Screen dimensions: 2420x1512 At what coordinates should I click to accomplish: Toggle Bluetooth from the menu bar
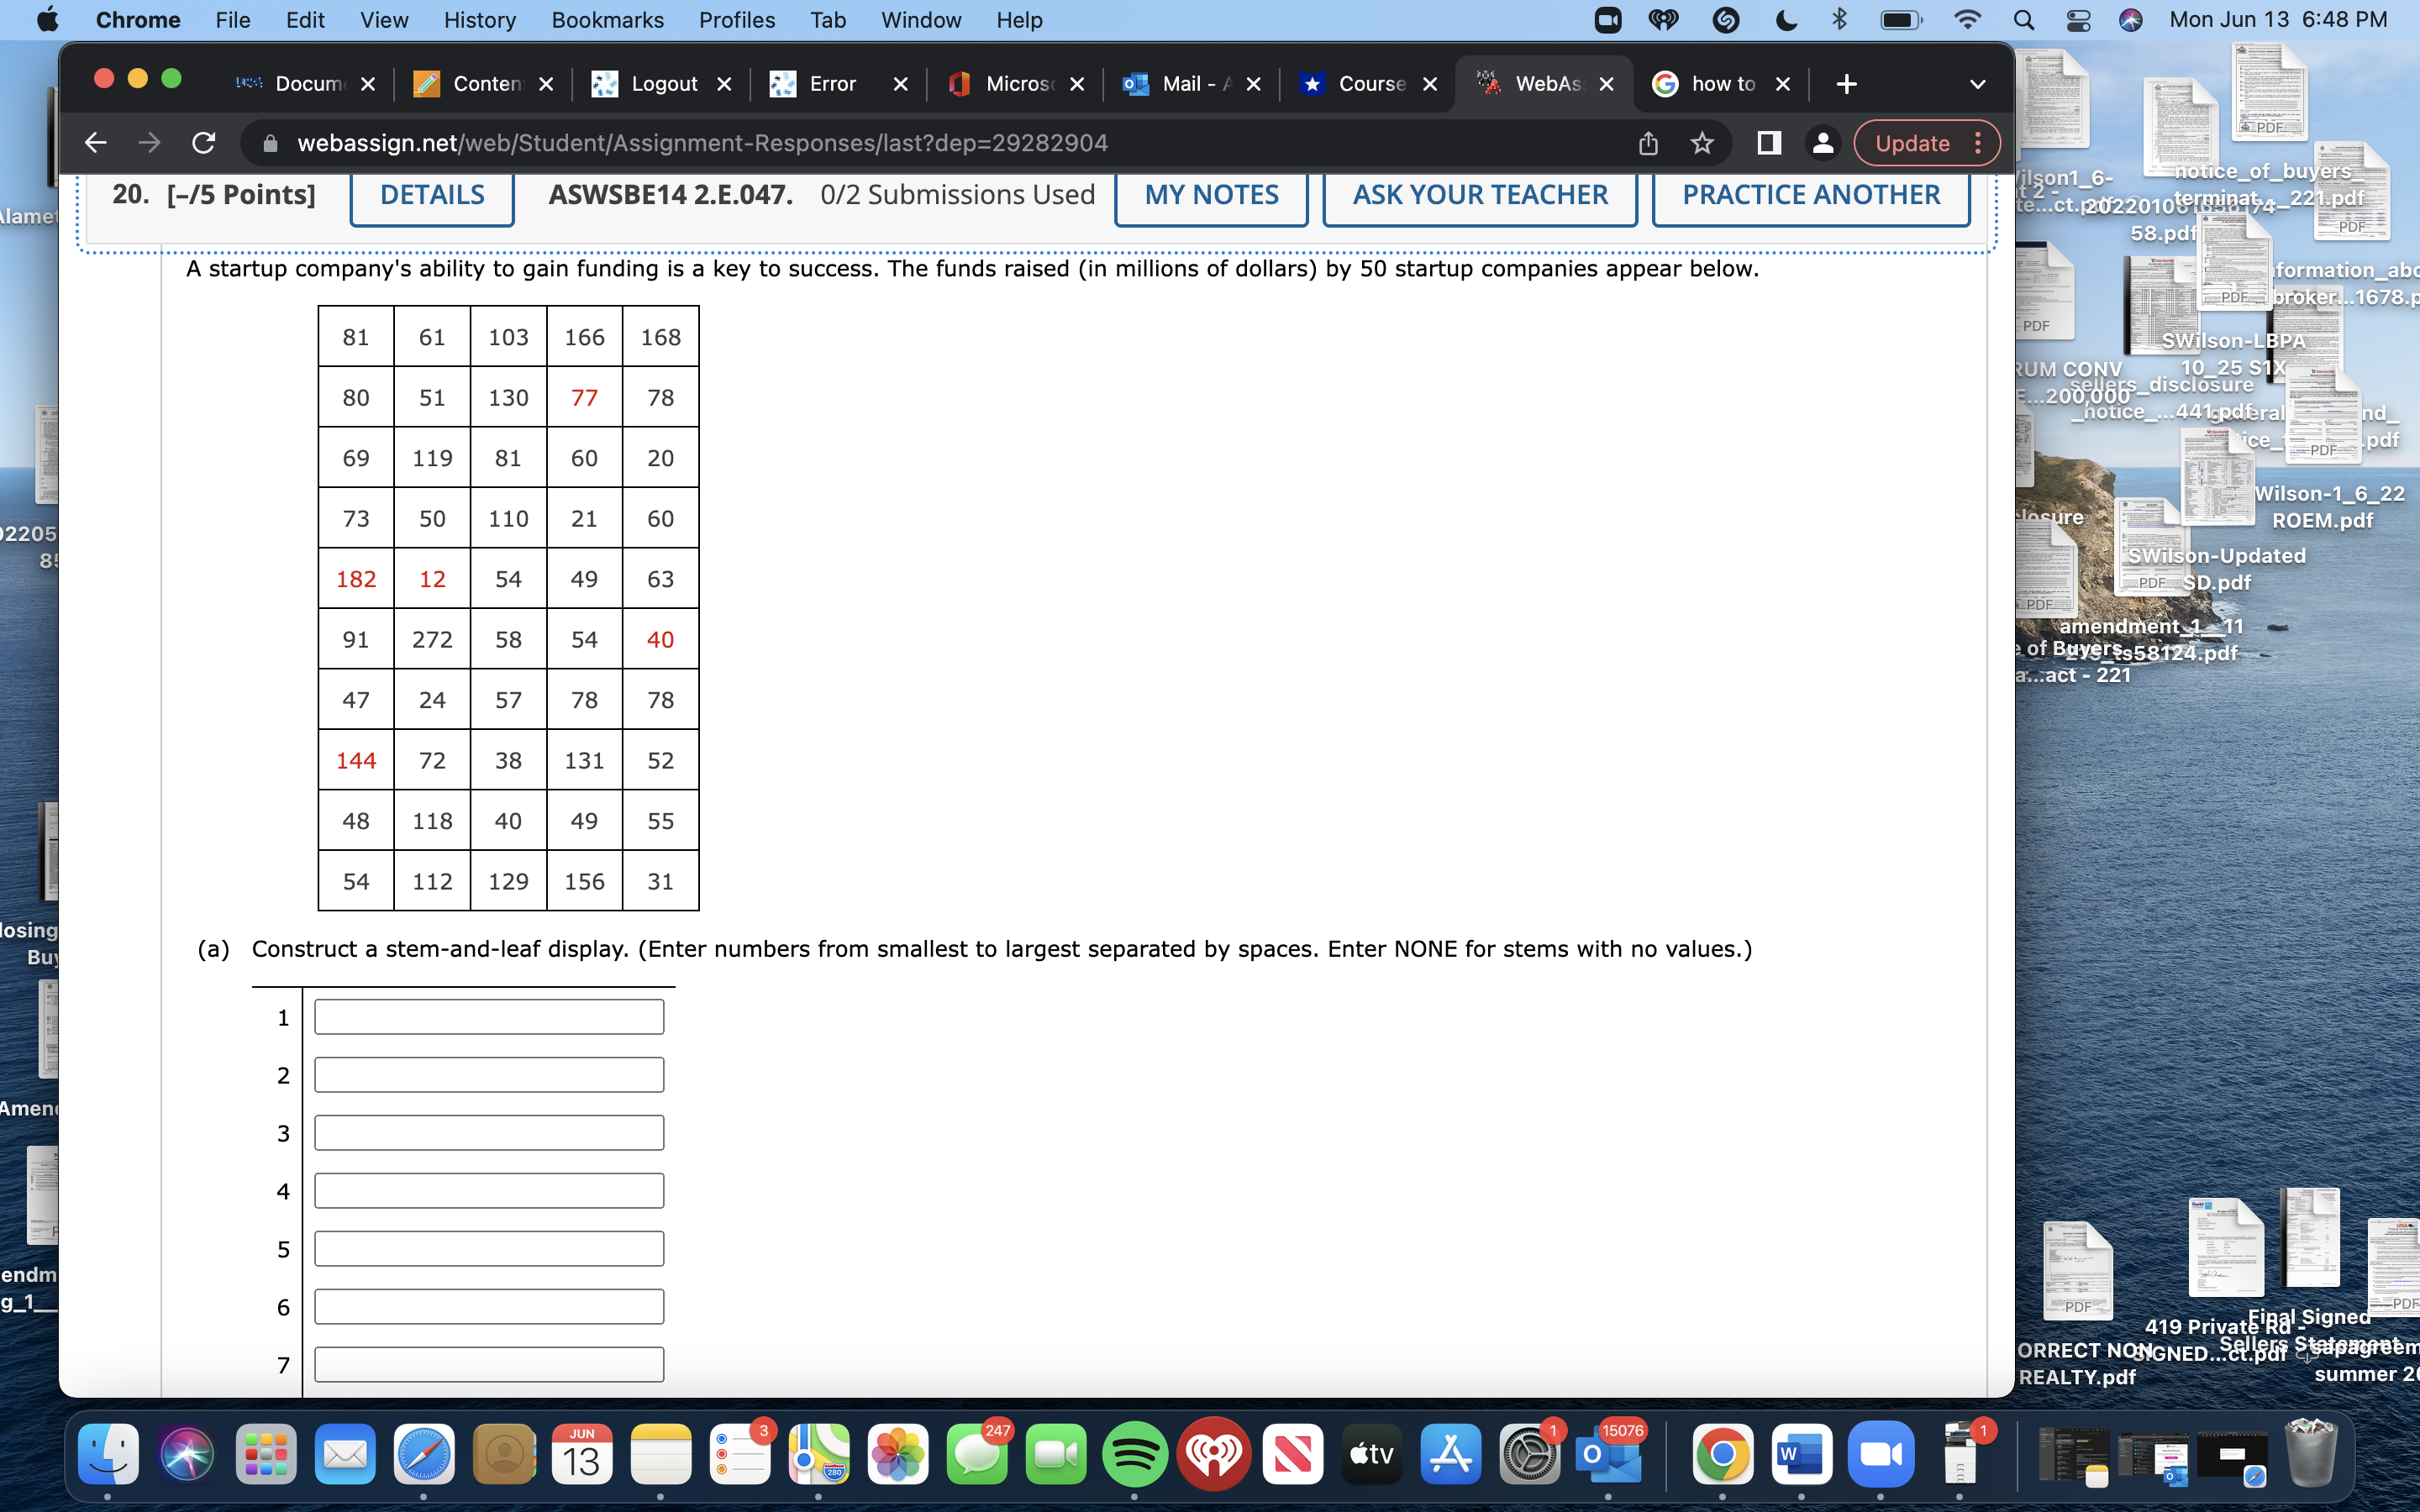tap(1840, 20)
